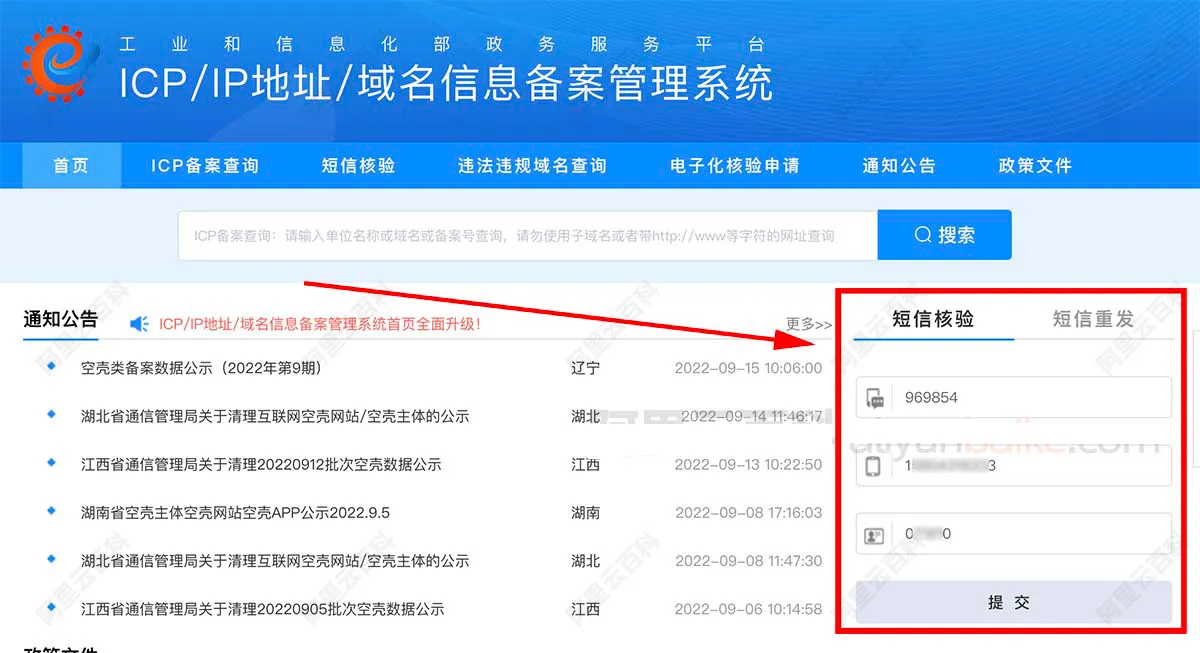
Task: Click the 更多>> link
Action: pos(811,323)
